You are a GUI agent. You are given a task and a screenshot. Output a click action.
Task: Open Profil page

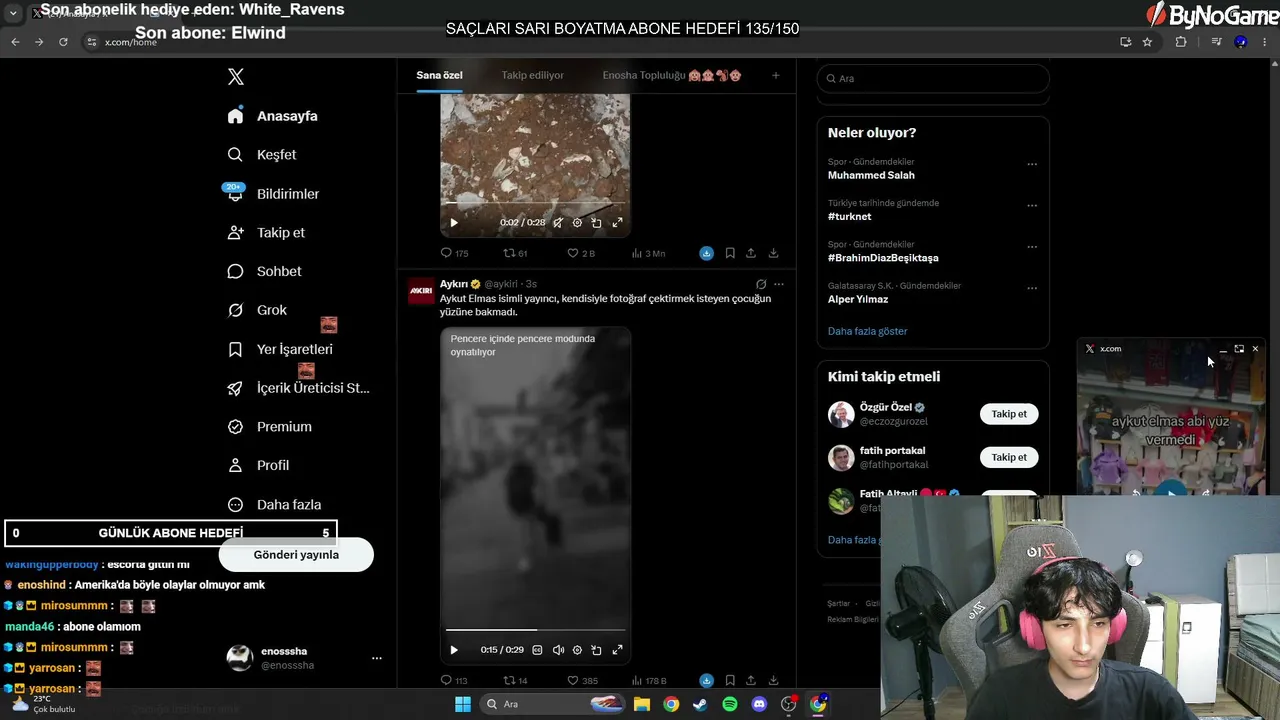[258, 465]
